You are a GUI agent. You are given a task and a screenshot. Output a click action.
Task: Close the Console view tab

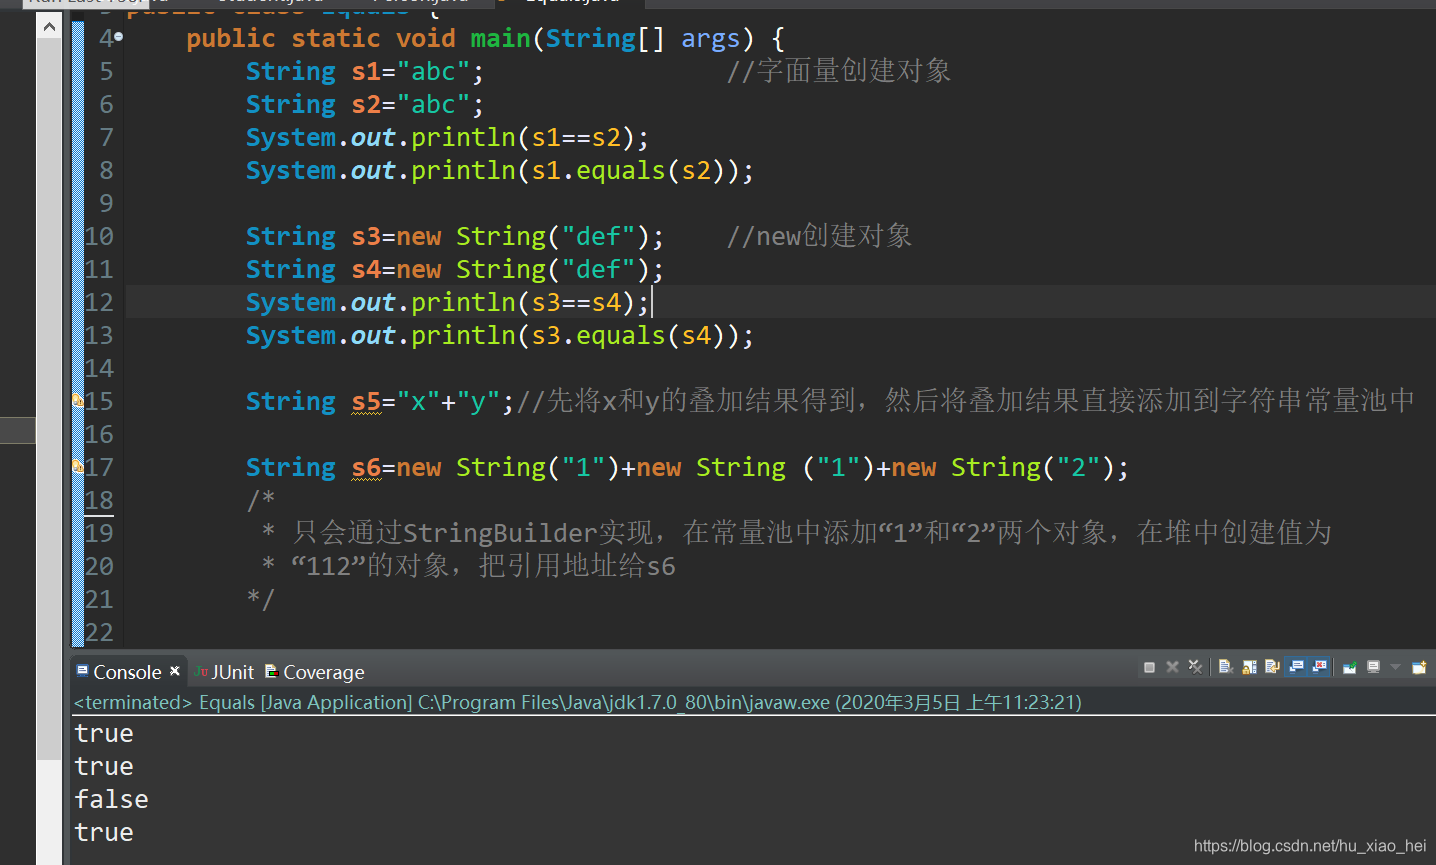click(175, 671)
